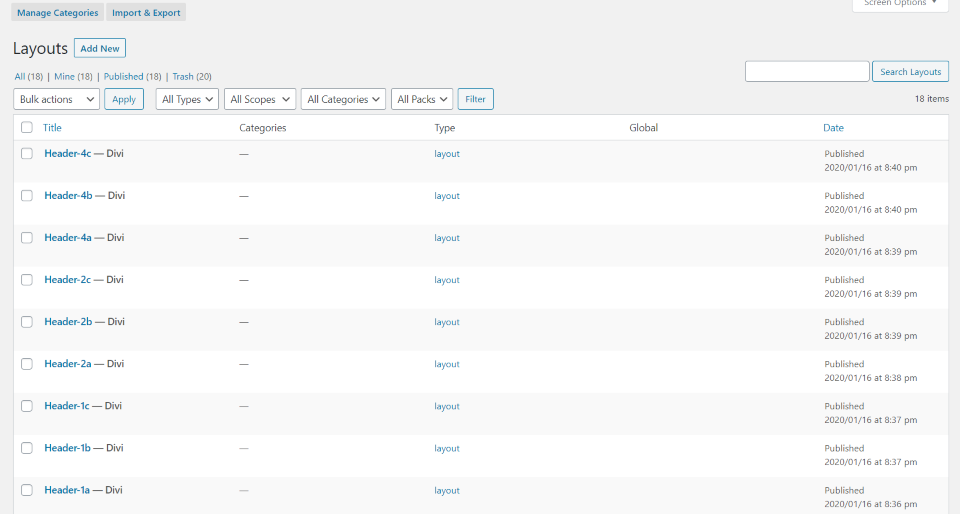This screenshot has height=514, width=960.
Task: Sort the table by Title column
Action: (52, 127)
